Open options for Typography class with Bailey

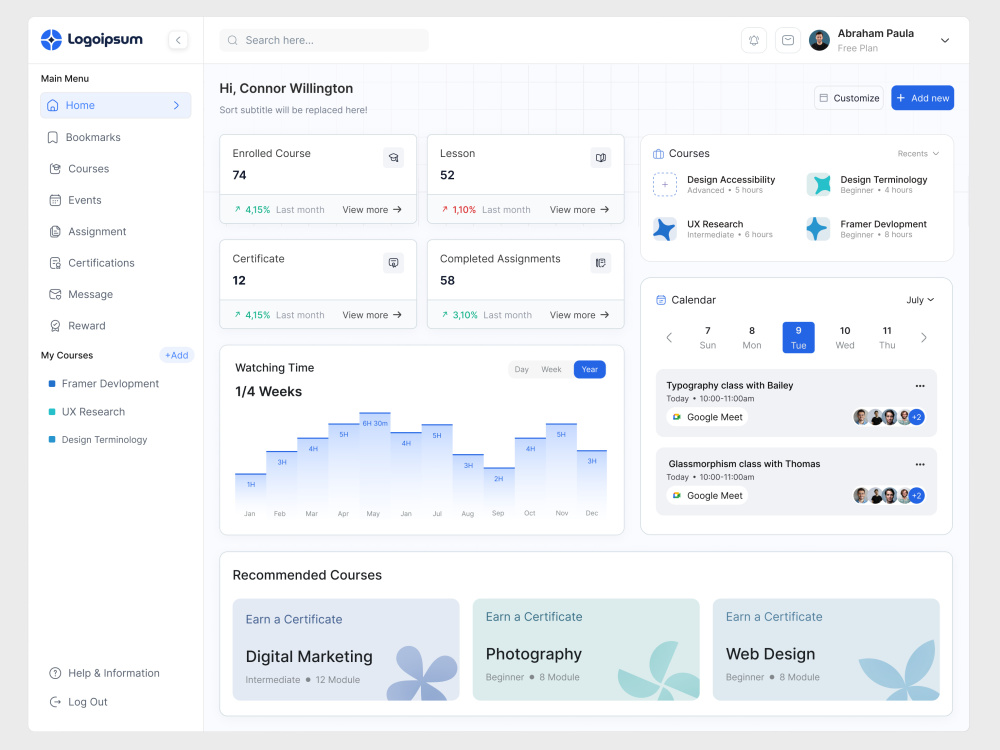coord(920,386)
